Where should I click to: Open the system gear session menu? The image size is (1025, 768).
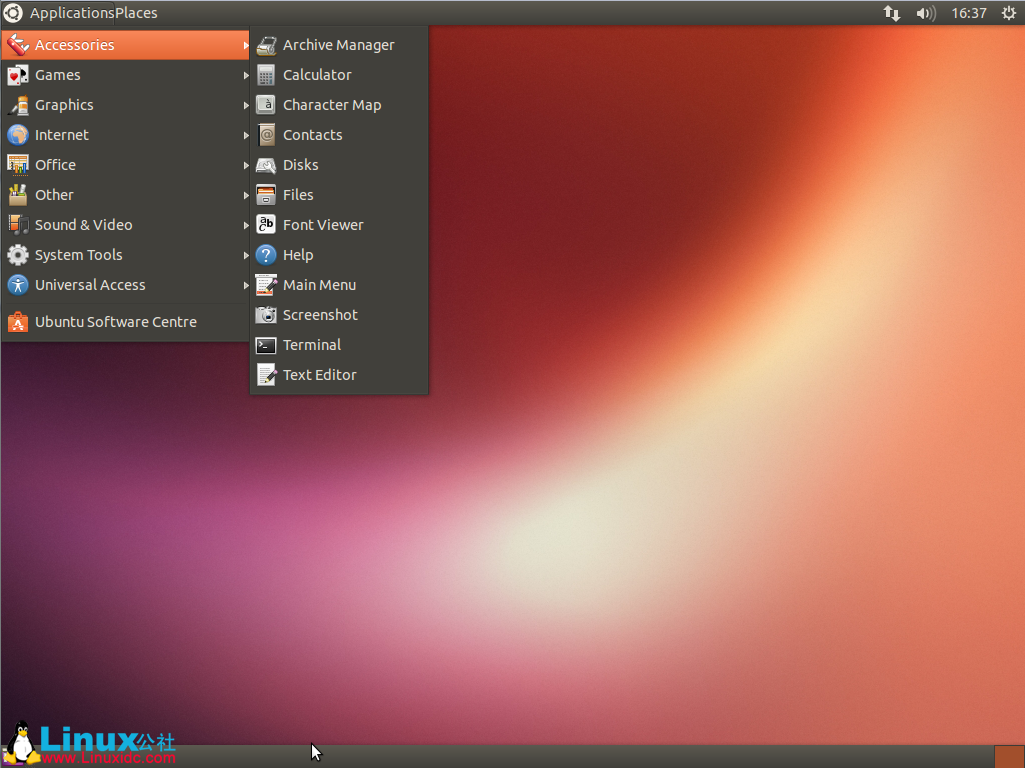point(1008,14)
